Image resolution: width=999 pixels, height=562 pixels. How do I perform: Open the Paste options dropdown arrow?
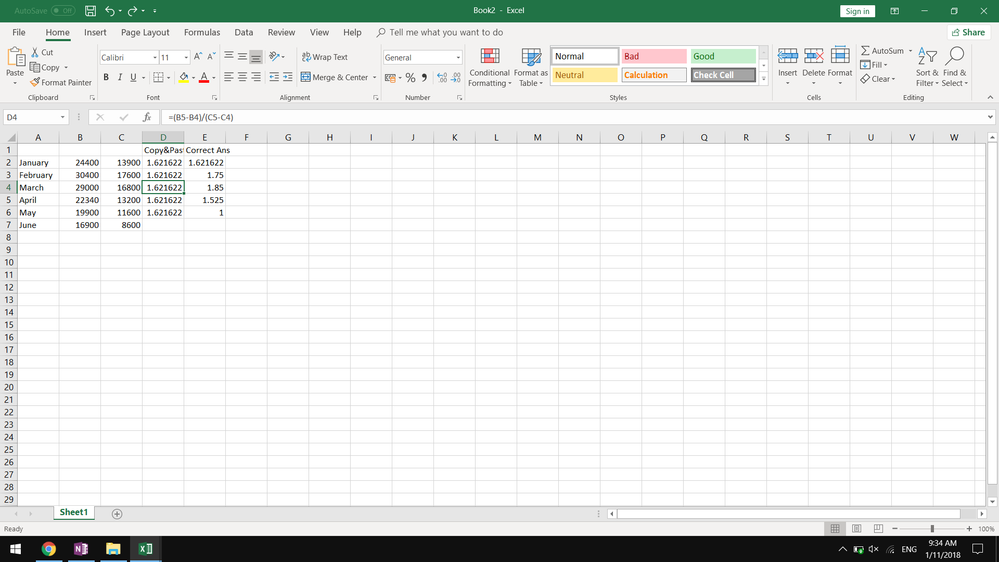15,83
